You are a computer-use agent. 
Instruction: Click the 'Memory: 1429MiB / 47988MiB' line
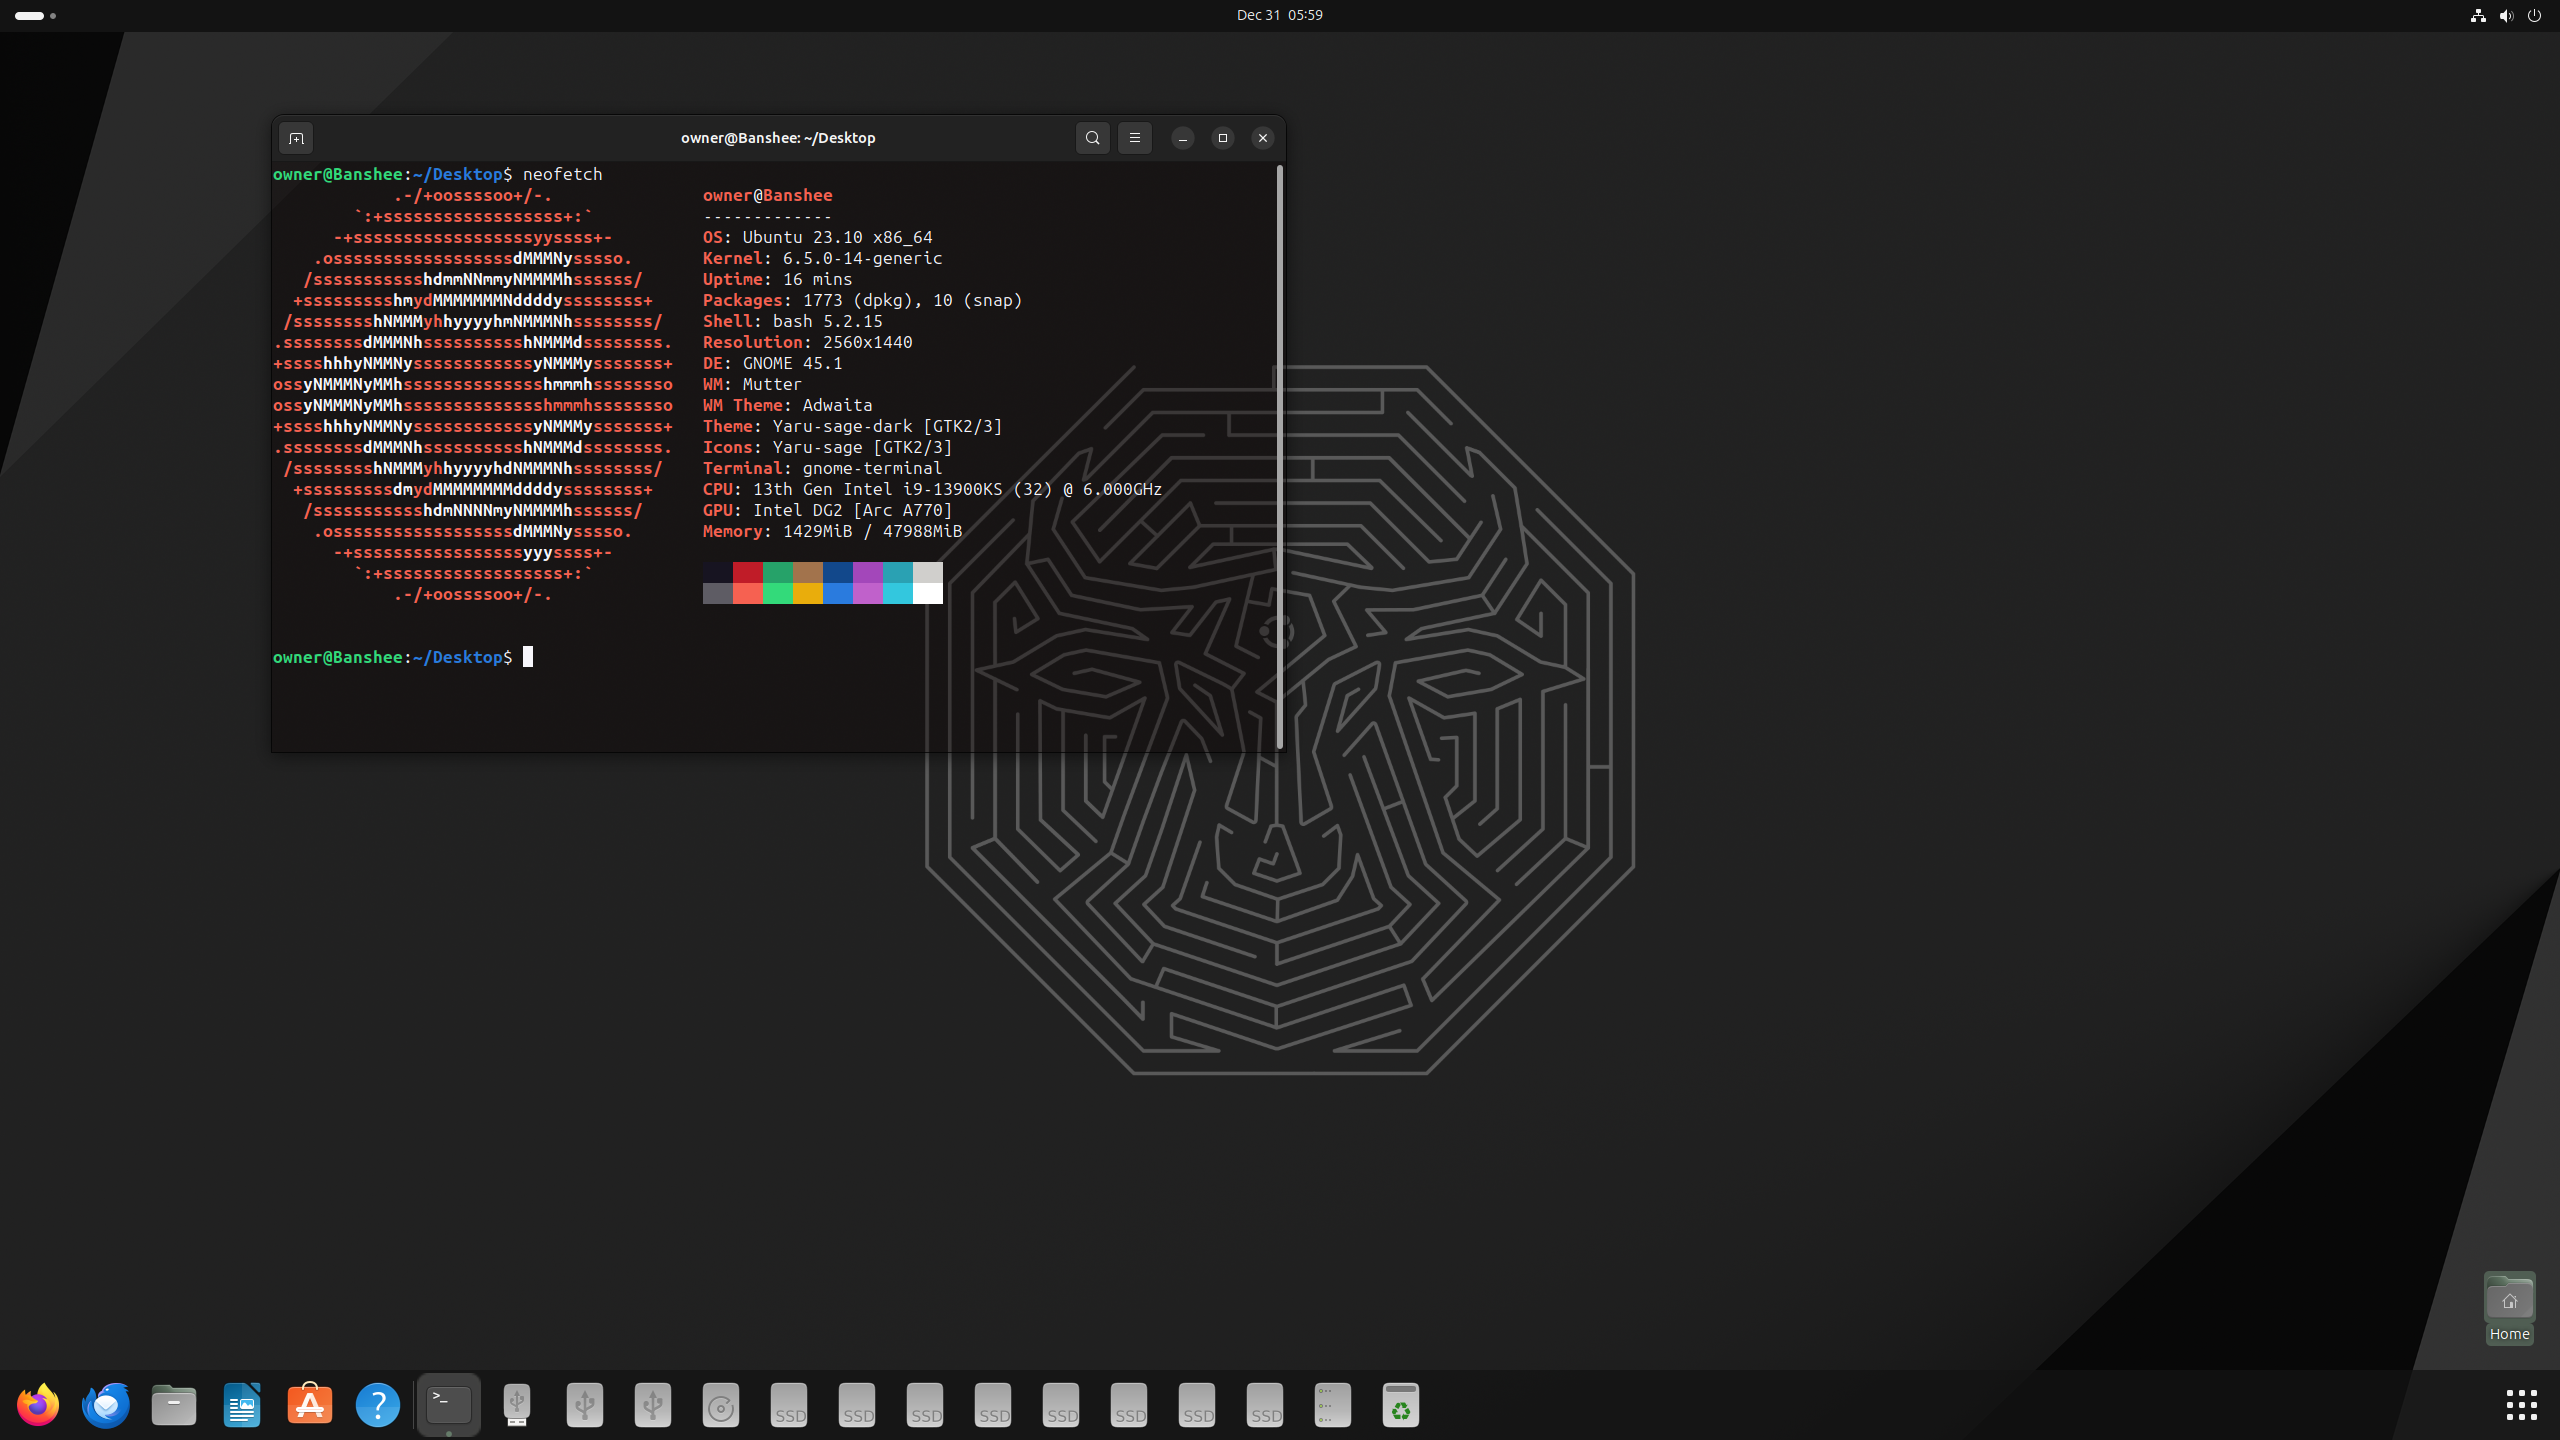tap(832, 531)
